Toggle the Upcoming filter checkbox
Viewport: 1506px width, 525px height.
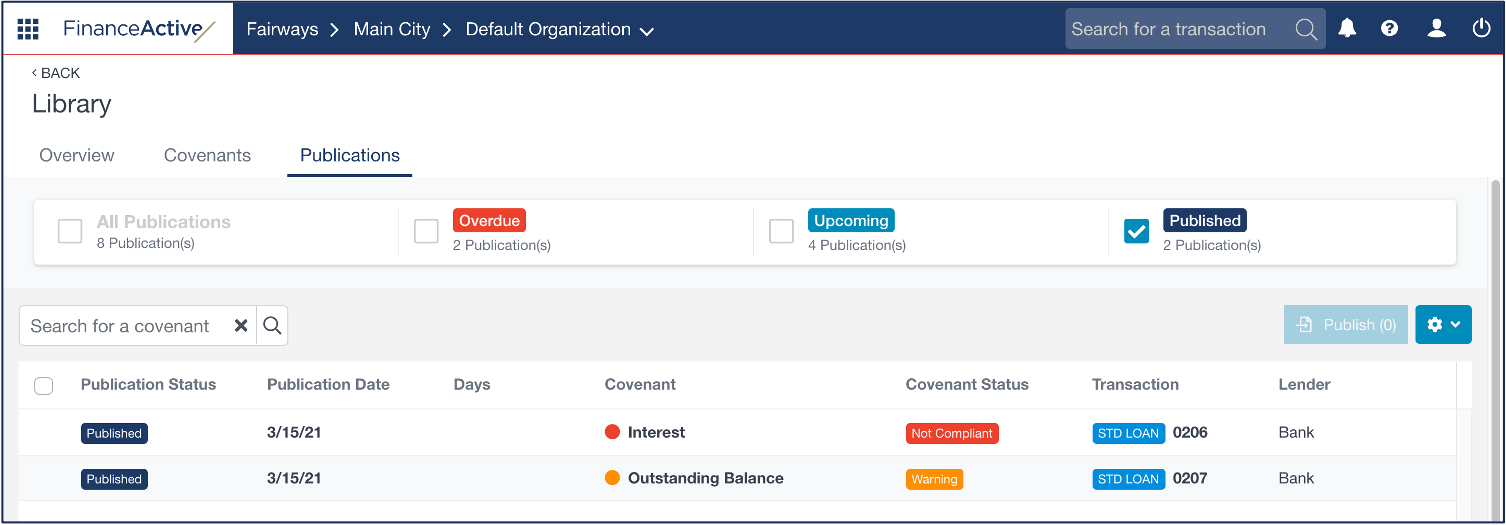pos(781,232)
